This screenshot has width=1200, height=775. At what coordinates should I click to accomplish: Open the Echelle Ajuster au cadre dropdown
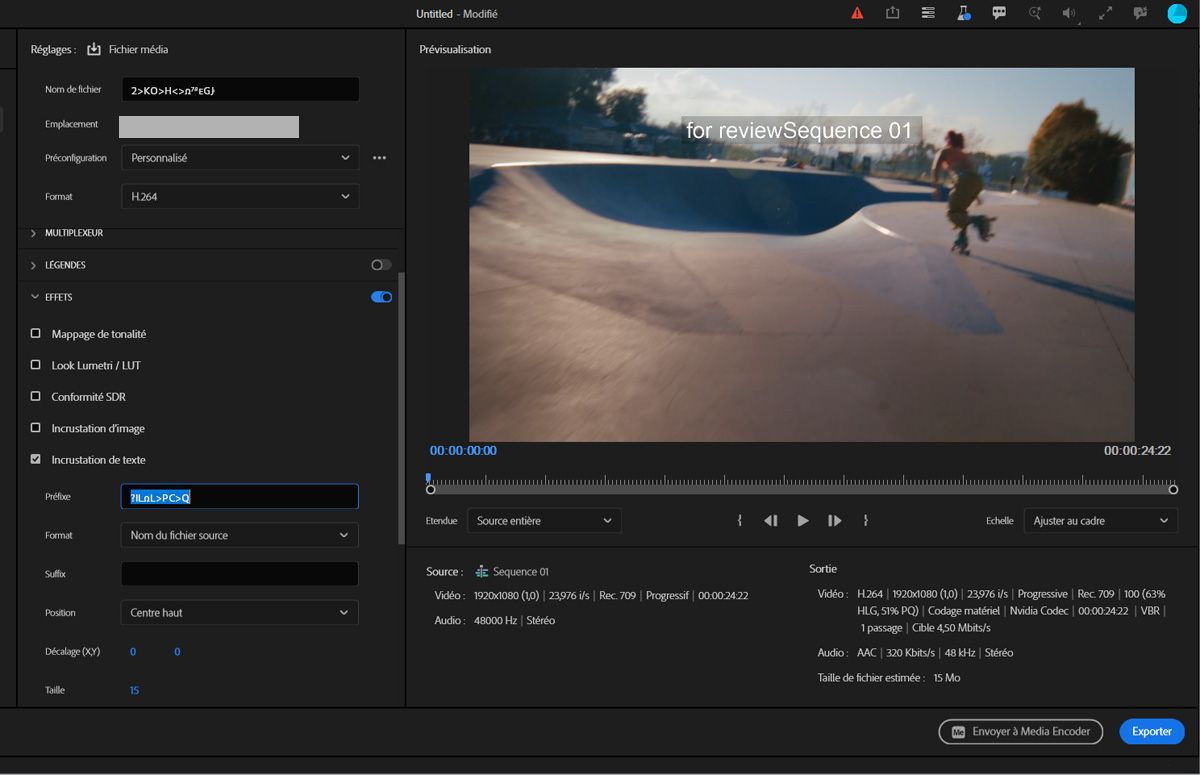point(1101,521)
